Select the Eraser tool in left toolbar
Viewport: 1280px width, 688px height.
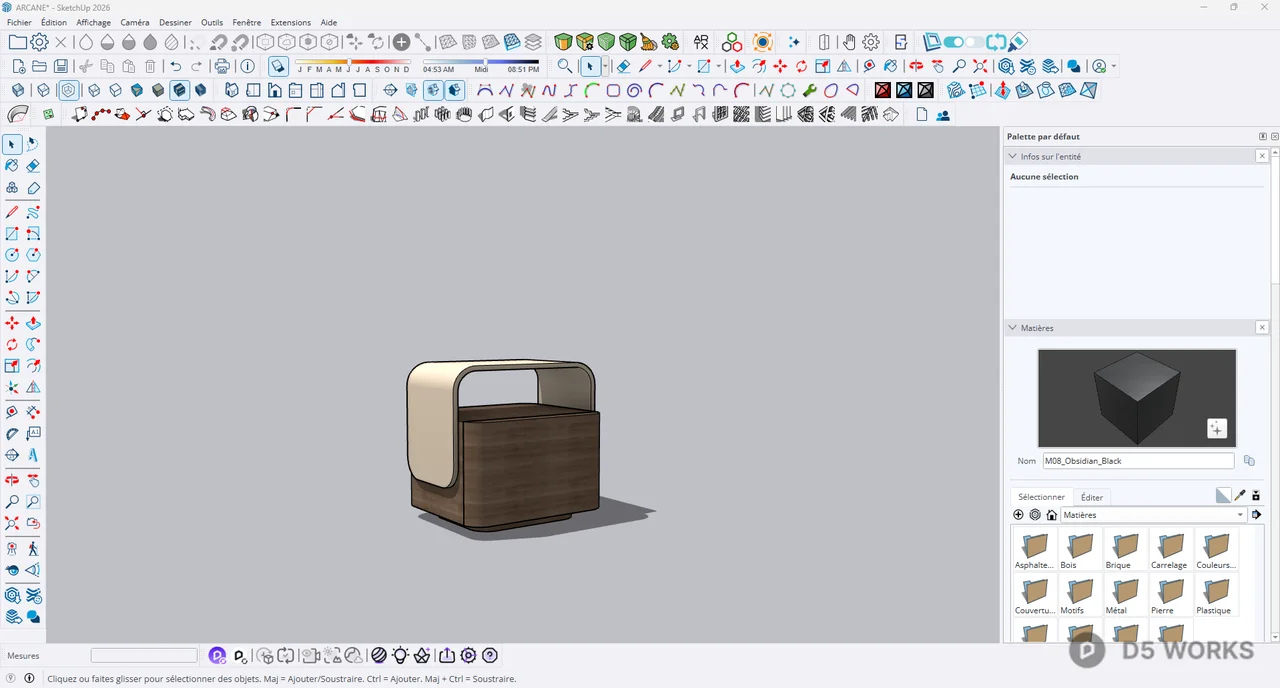(x=33, y=166)
